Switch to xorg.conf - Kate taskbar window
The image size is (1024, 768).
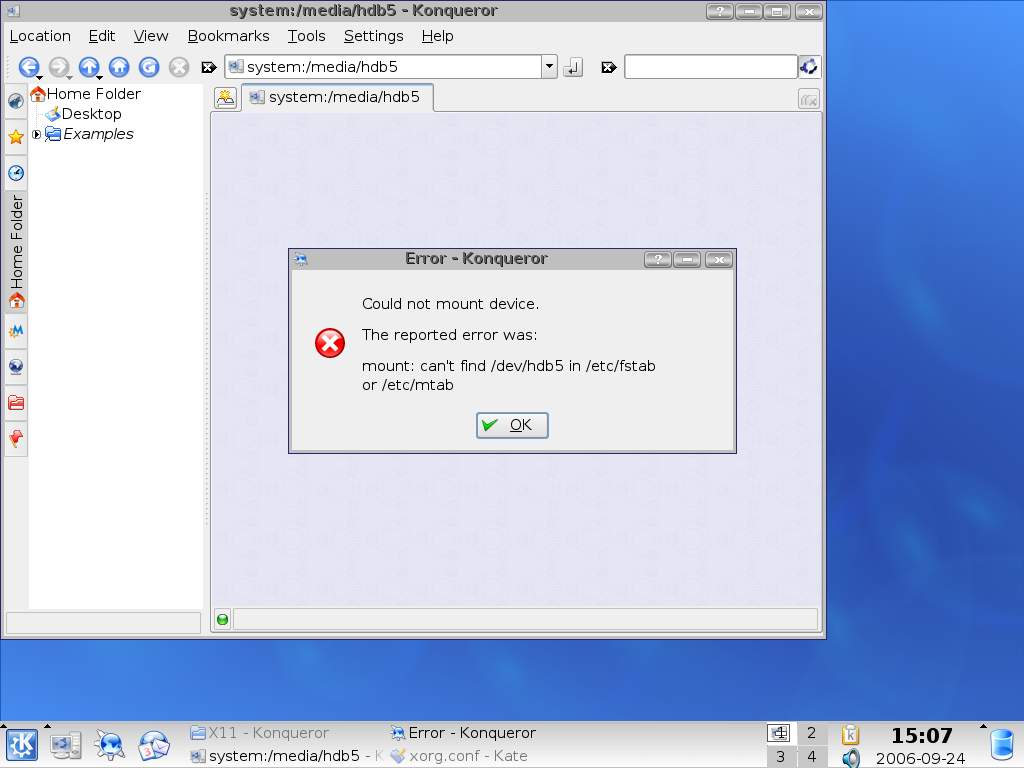[460, 756]
